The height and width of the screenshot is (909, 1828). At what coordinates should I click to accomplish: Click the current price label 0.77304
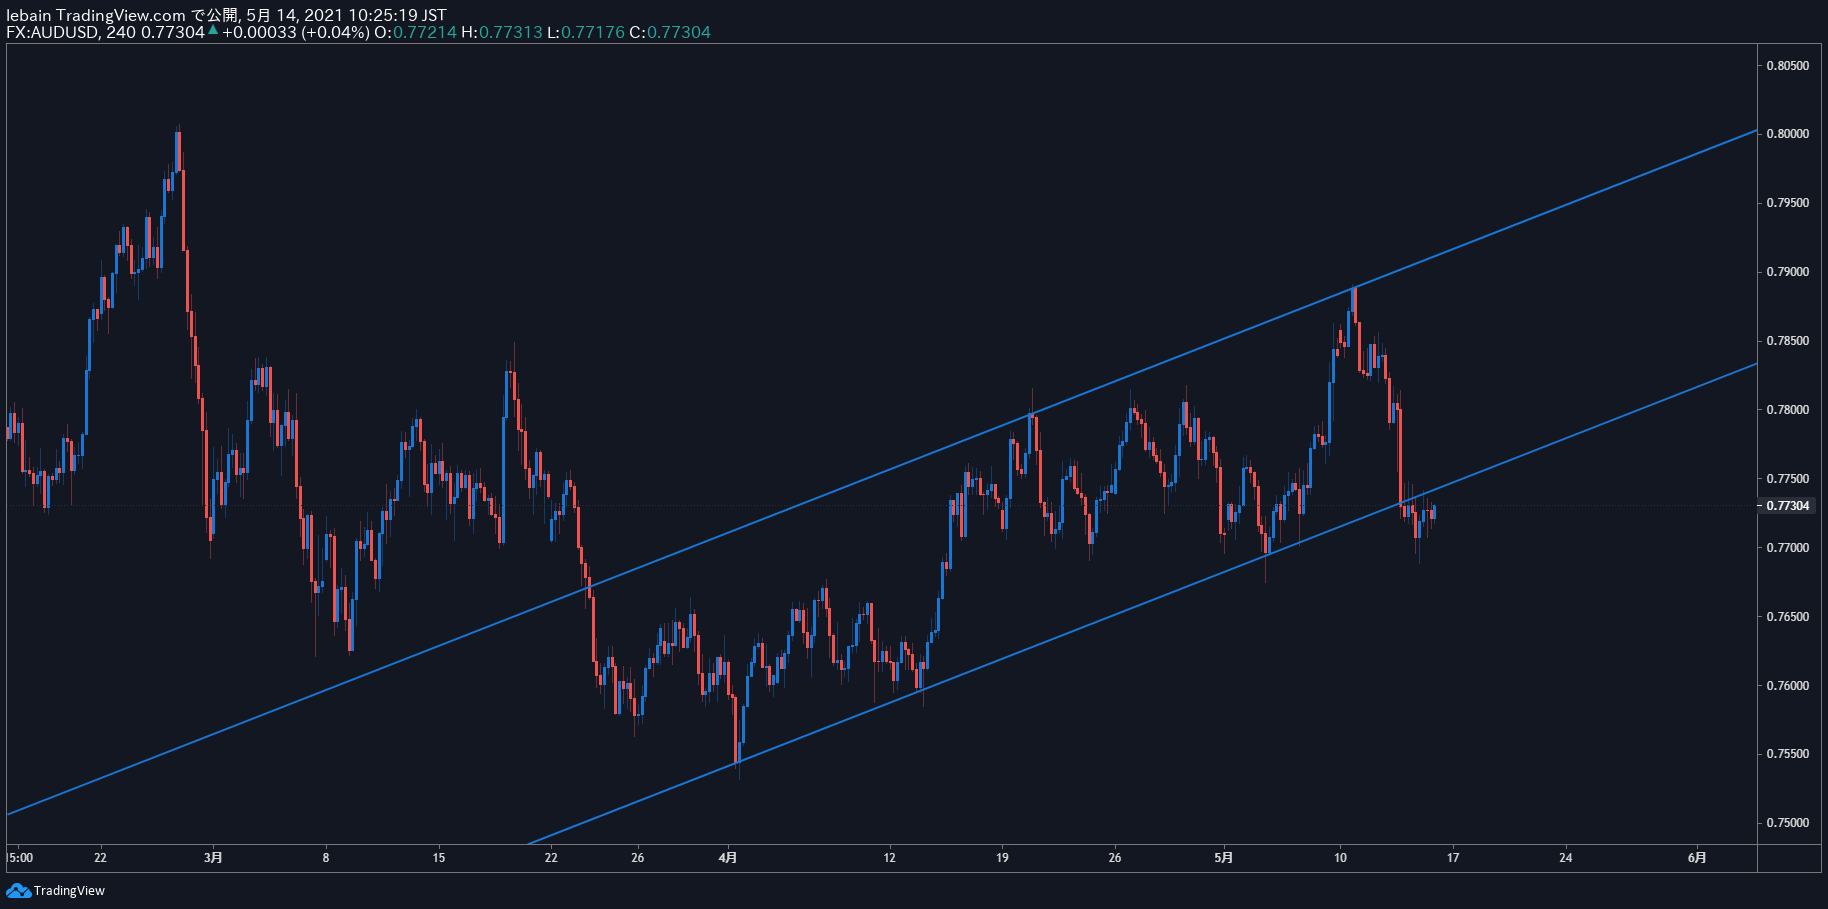1788,506
